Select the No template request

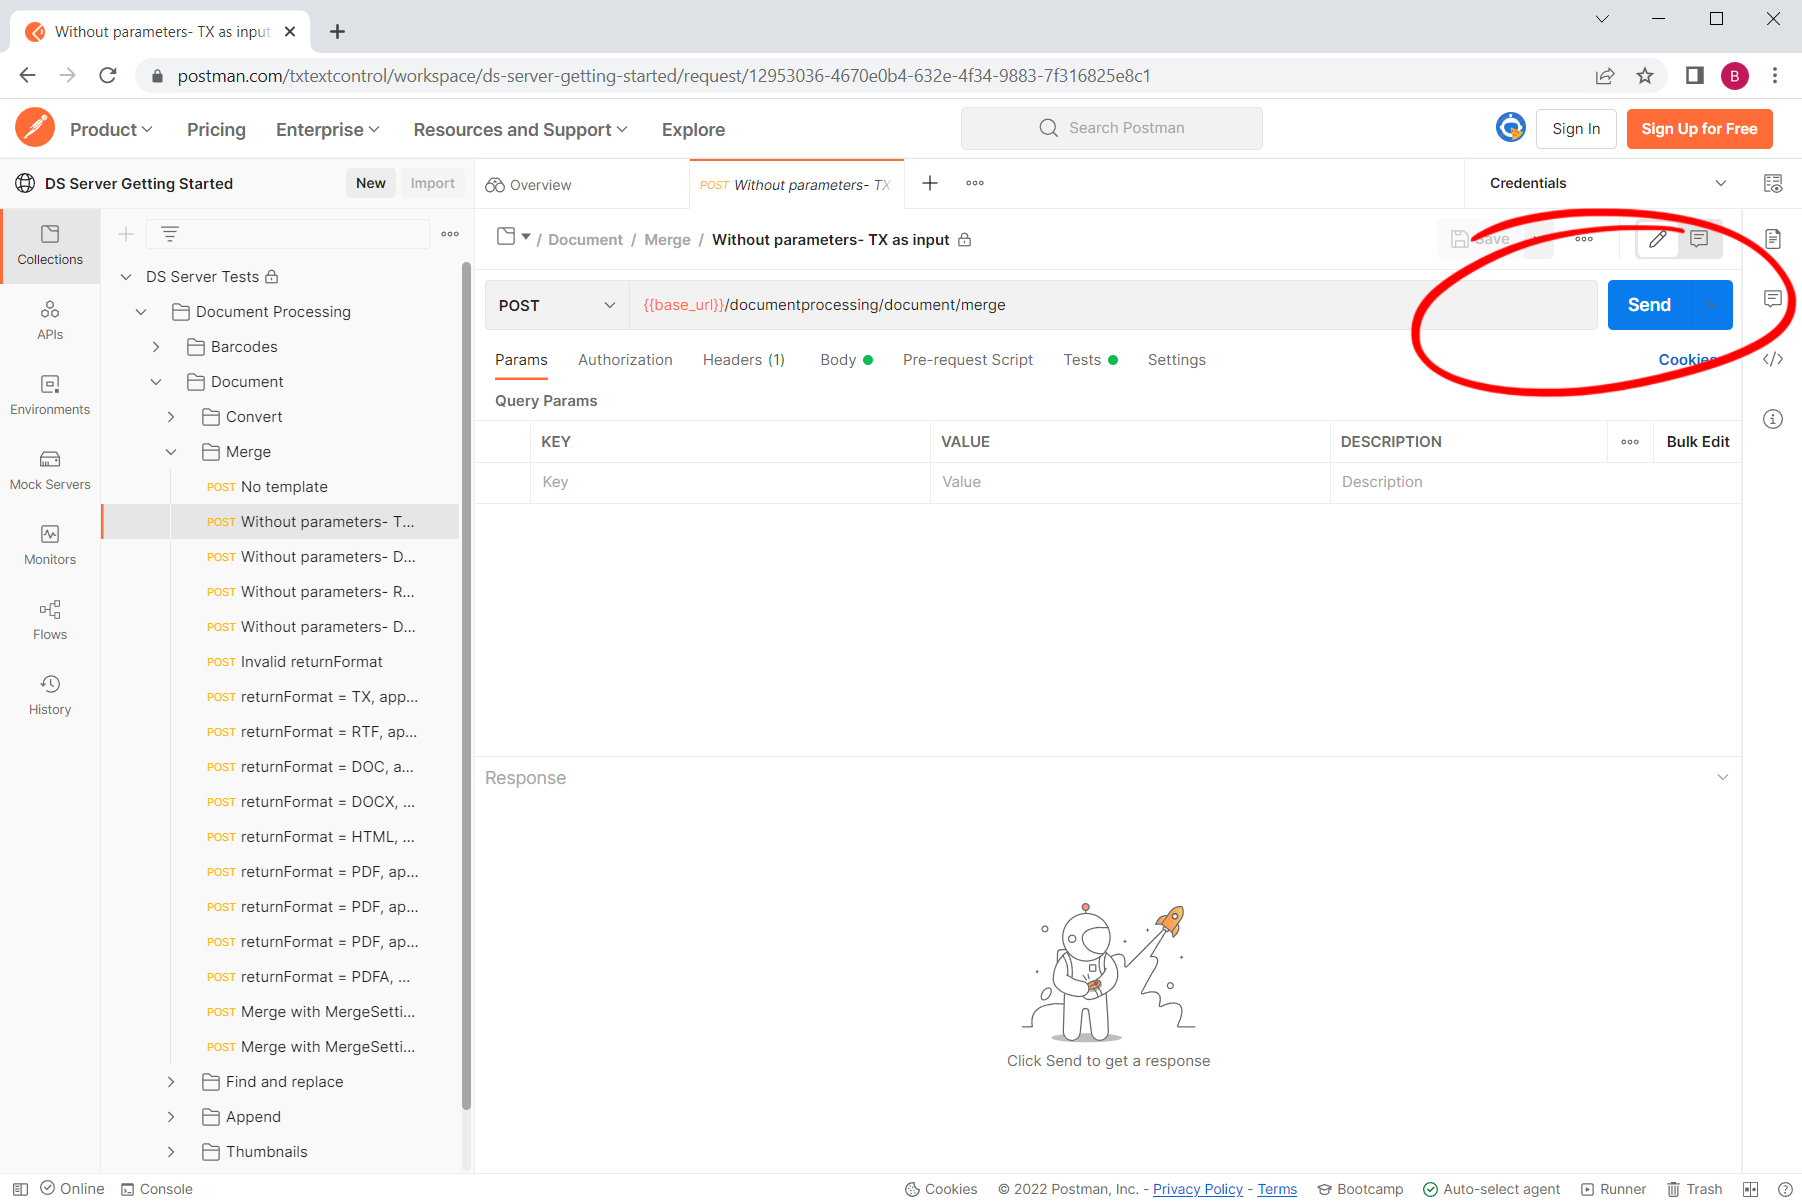(x=284, y=487)
